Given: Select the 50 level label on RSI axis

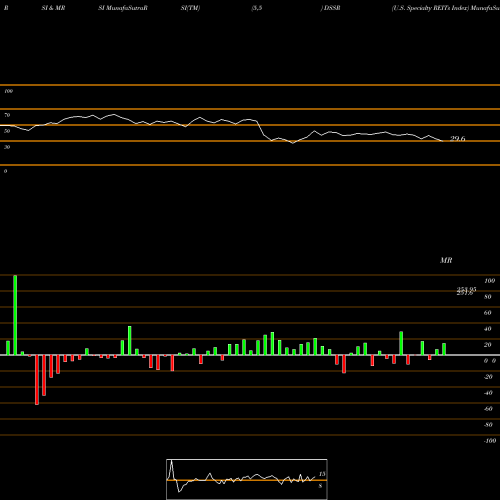Looking at the screenshot, I should pyautogui.click(x=7, y=131).
